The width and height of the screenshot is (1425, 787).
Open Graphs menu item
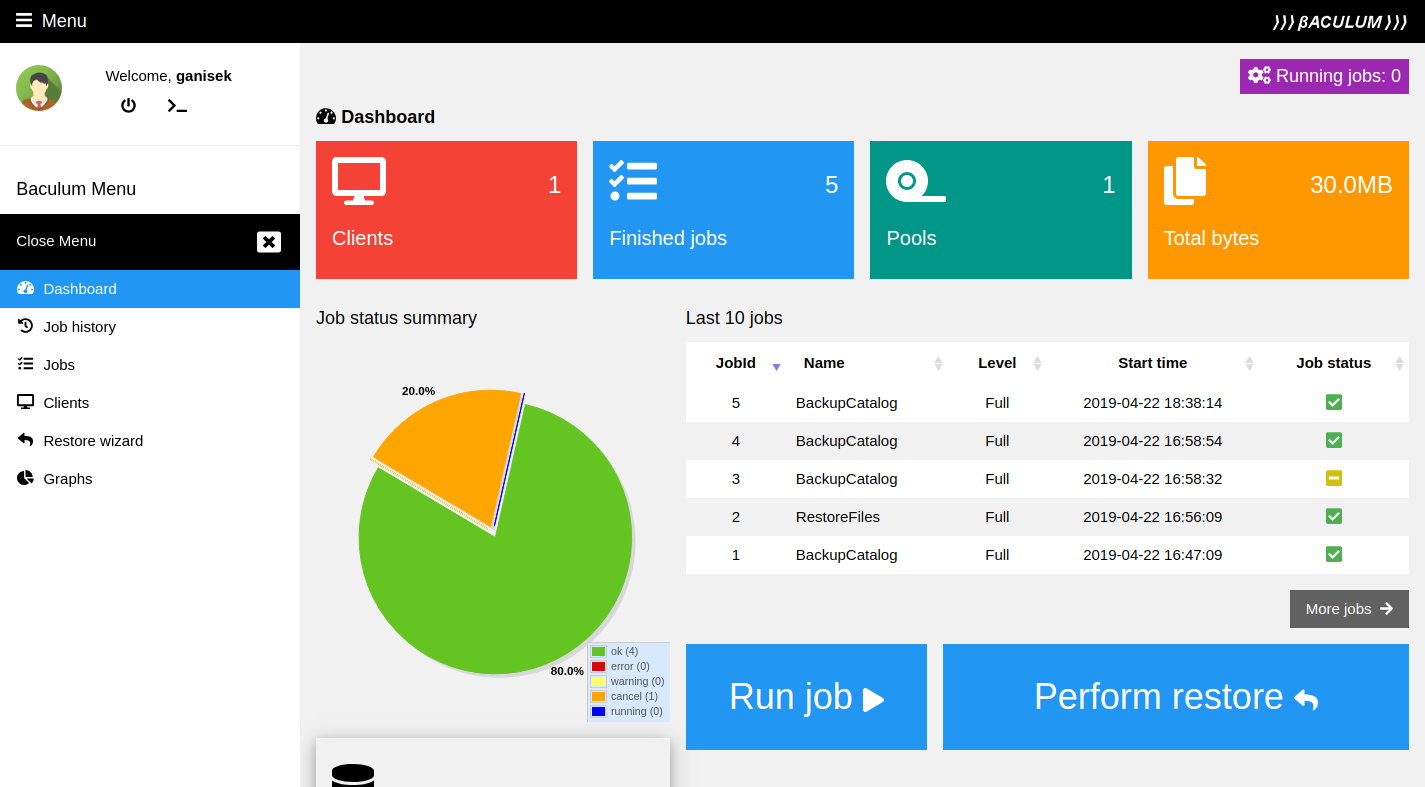(150, 479)
